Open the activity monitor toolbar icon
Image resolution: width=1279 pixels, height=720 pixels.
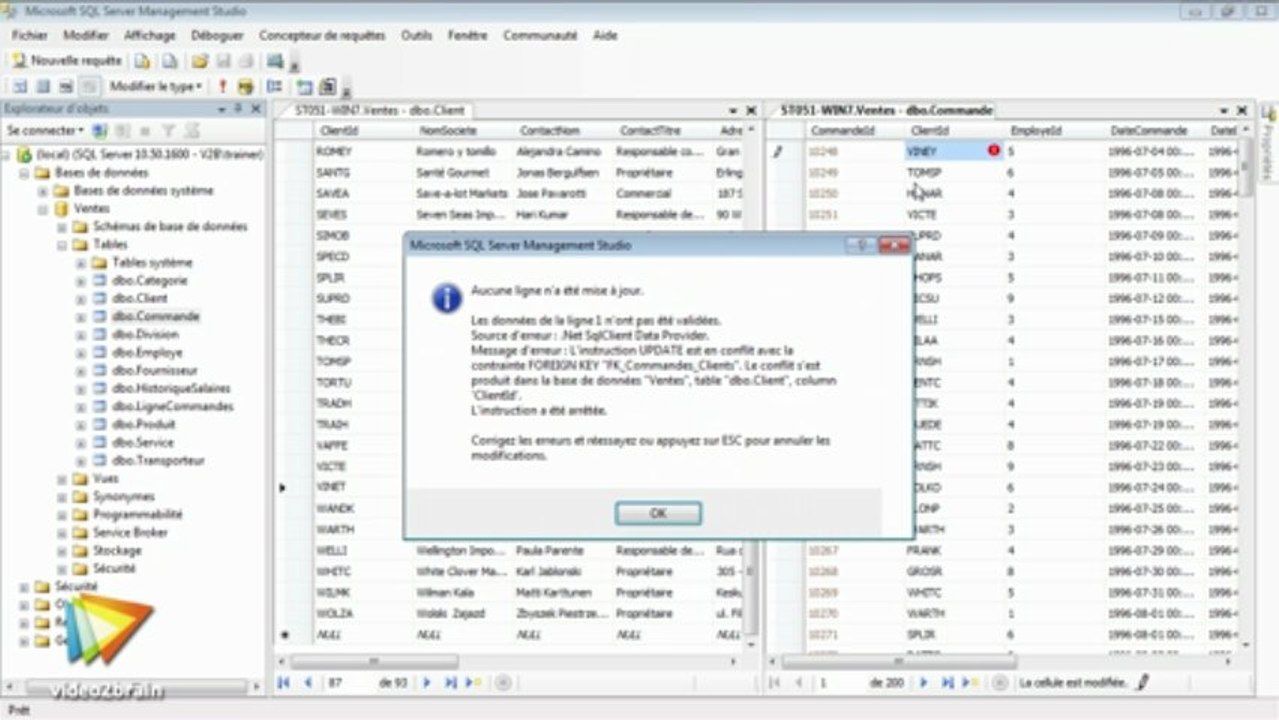point(274,61)
